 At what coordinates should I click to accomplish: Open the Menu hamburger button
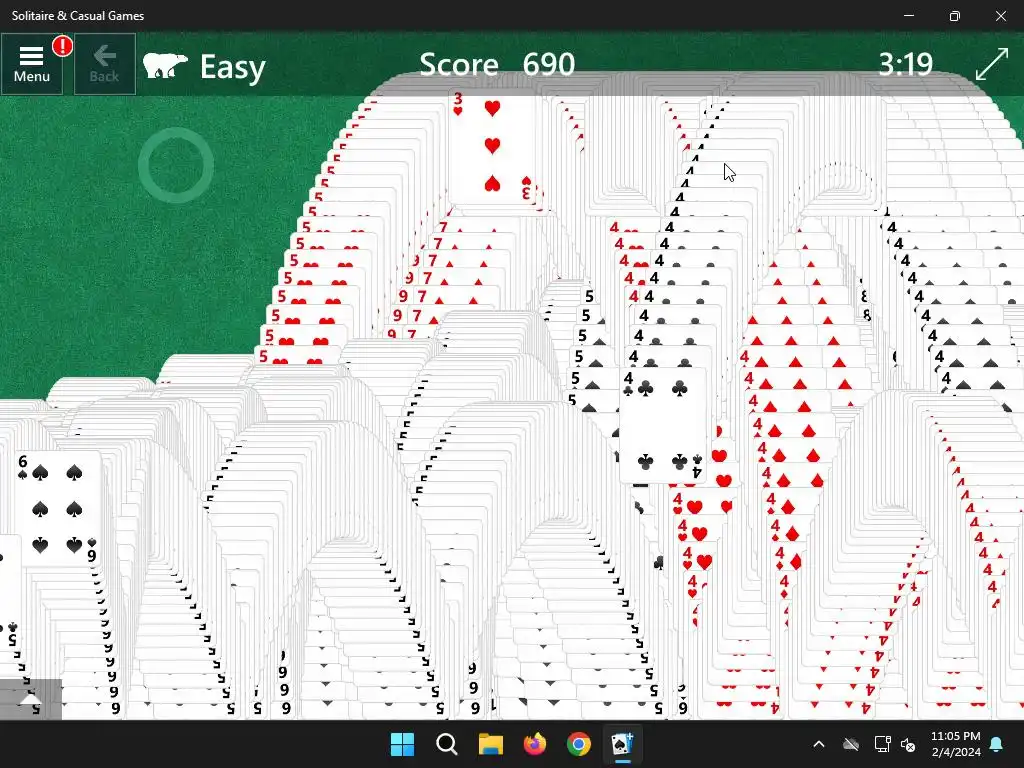(31, 64)
